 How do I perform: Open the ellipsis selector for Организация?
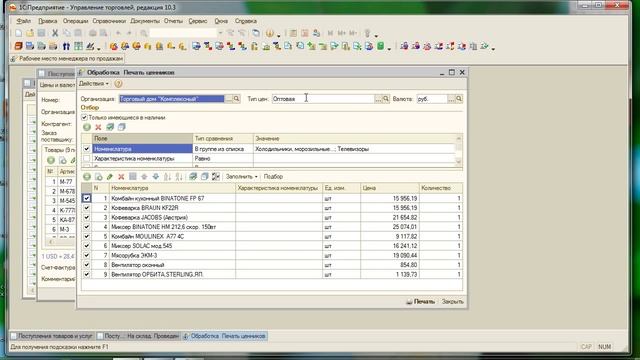point(229,99)
